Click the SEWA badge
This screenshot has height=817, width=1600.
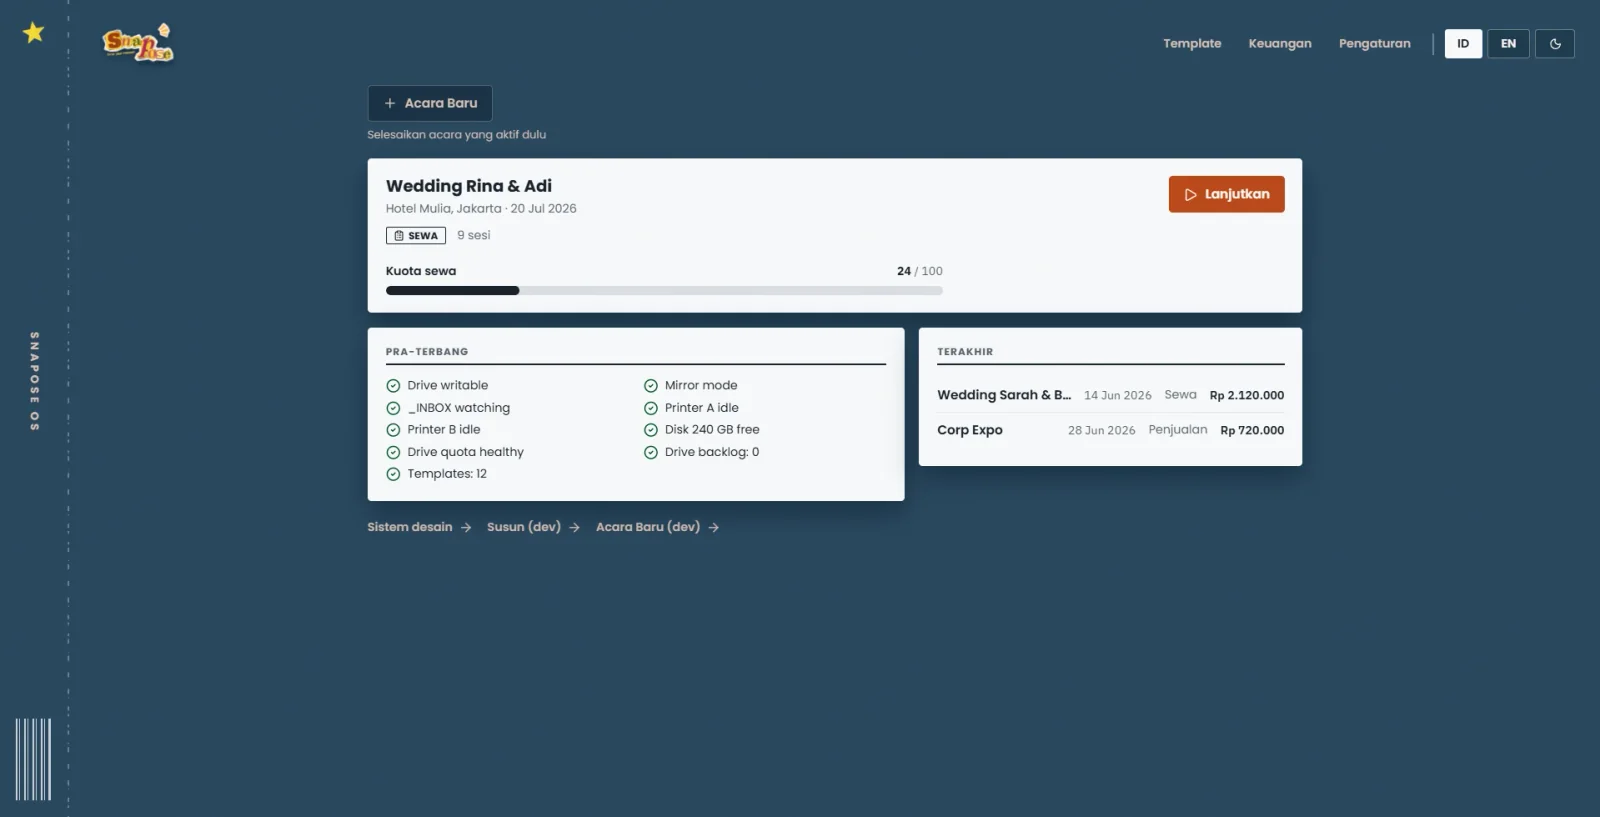click(x=416, y=236)
